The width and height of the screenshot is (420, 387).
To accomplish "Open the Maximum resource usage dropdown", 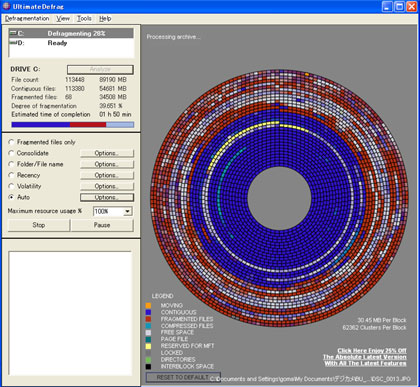I will coord(127,211).
